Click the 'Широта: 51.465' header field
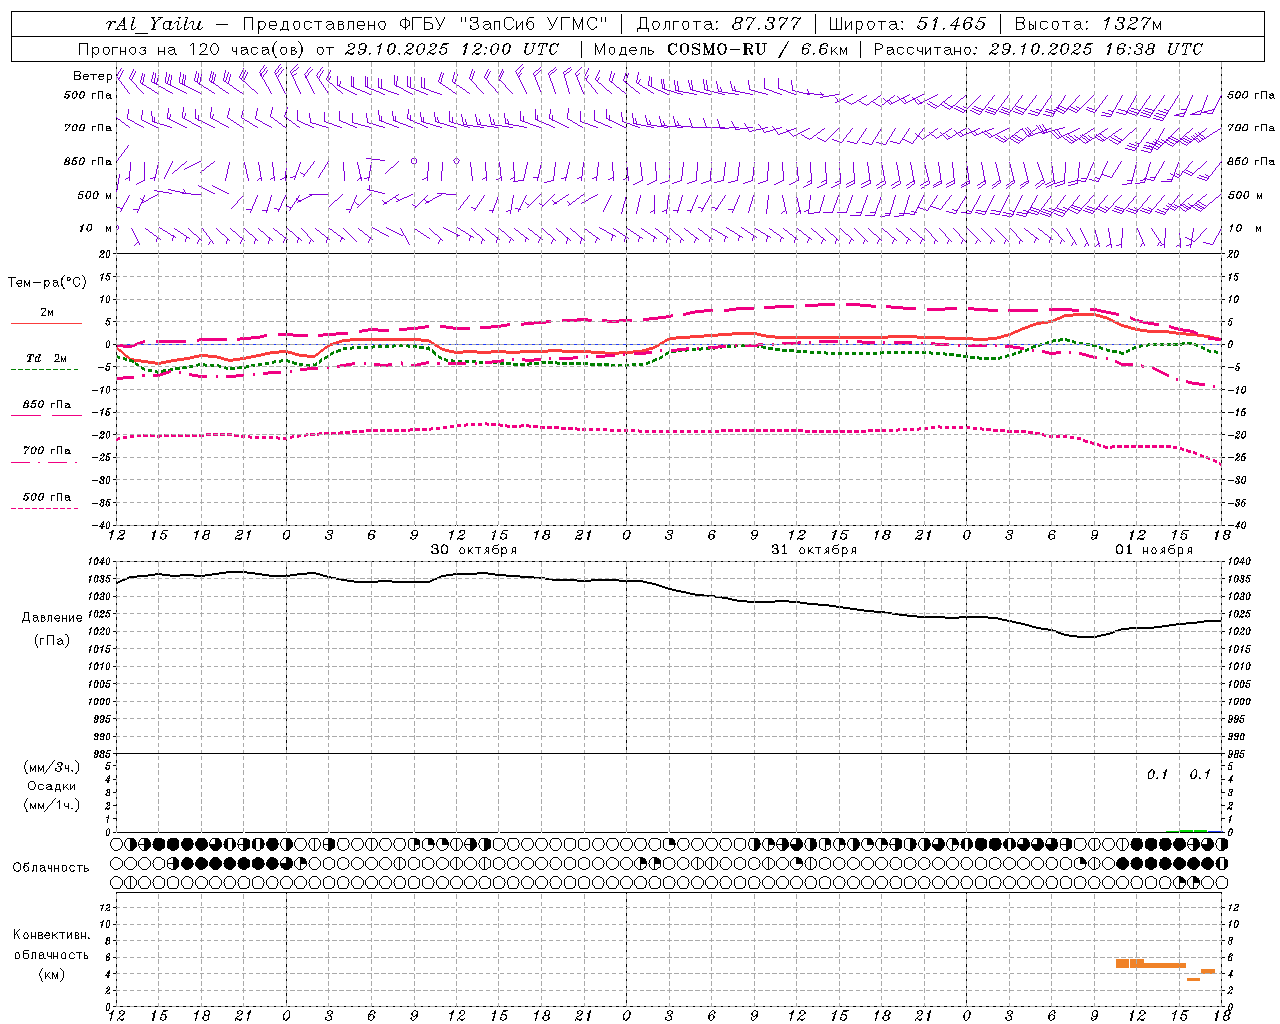Screen dimensions: 1280x1024 [x=908, y=24]
